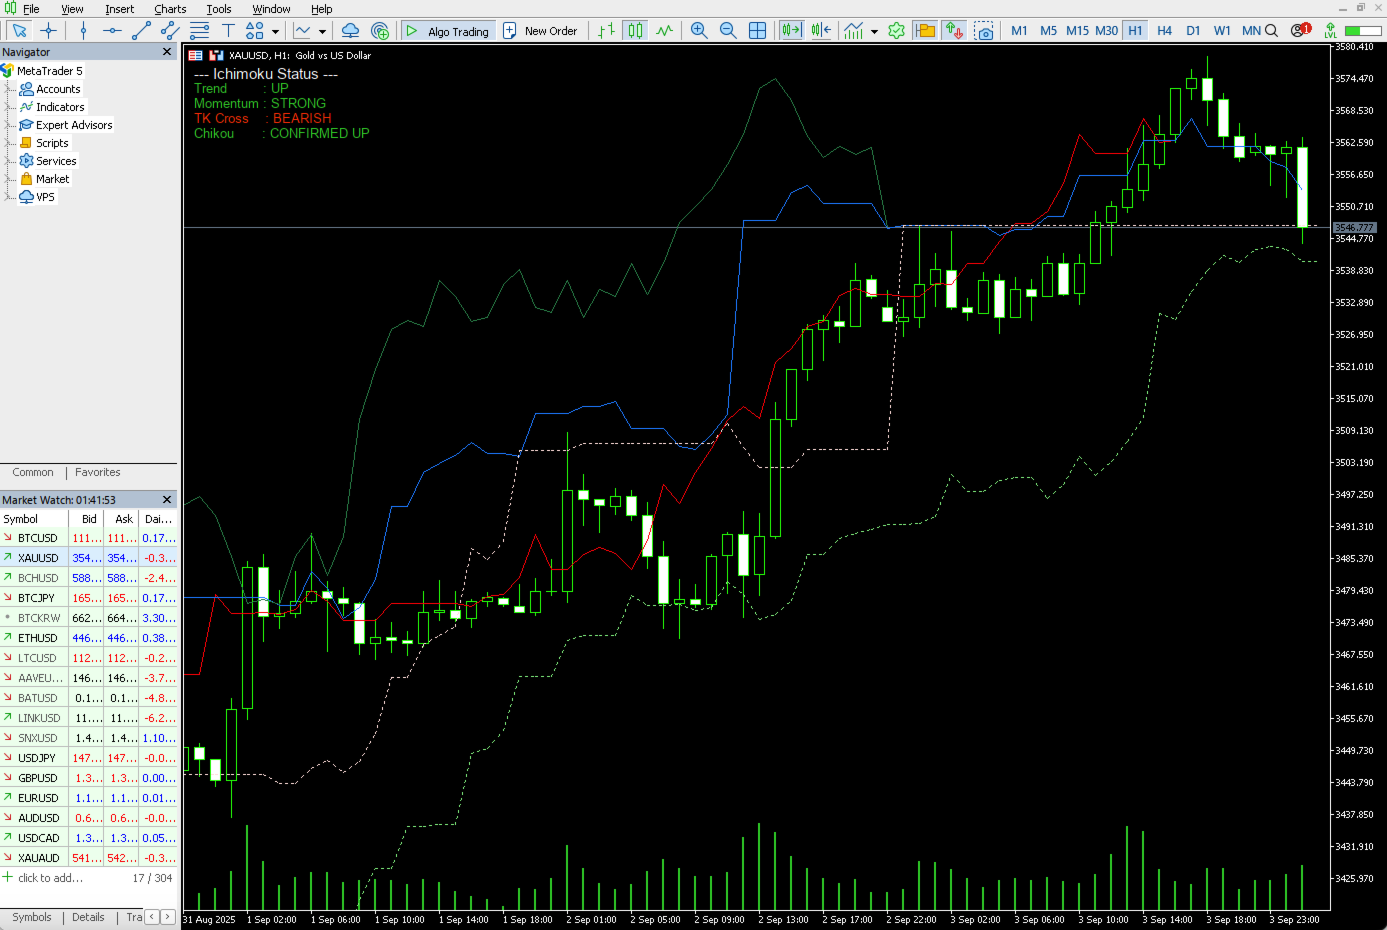Image resolution: width=1387 pixels, height=930 pixels.
Task: Click the LVL price level icon
Action: 1331,31
